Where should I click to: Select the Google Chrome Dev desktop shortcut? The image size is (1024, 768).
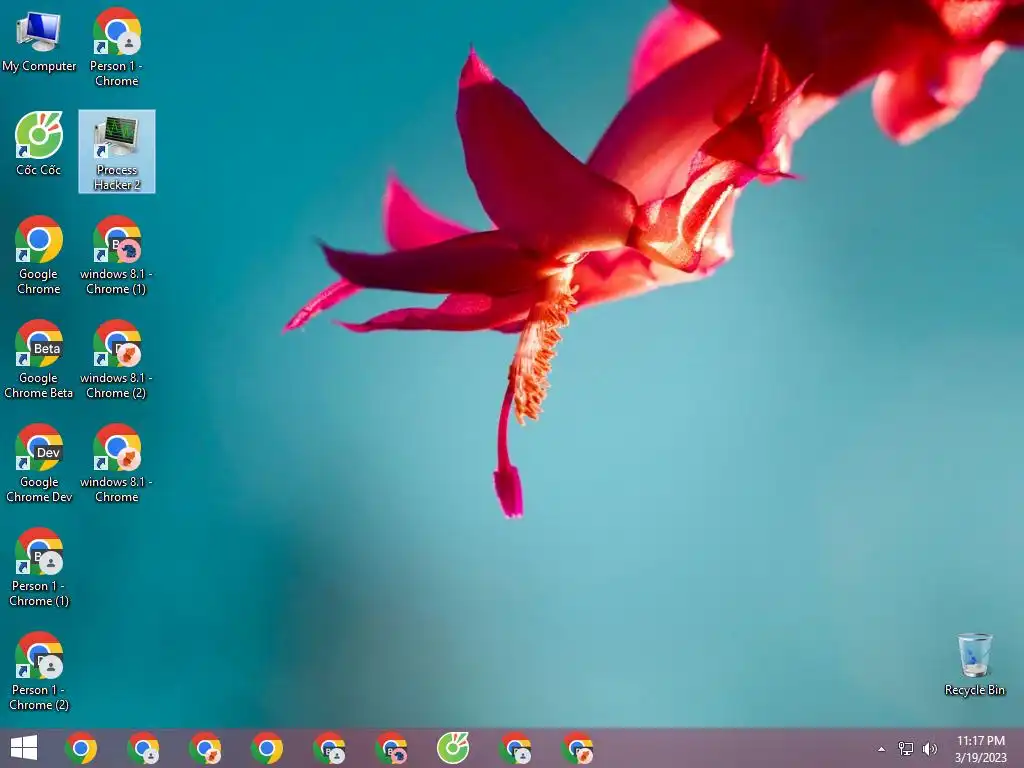(x=39, y=463)
